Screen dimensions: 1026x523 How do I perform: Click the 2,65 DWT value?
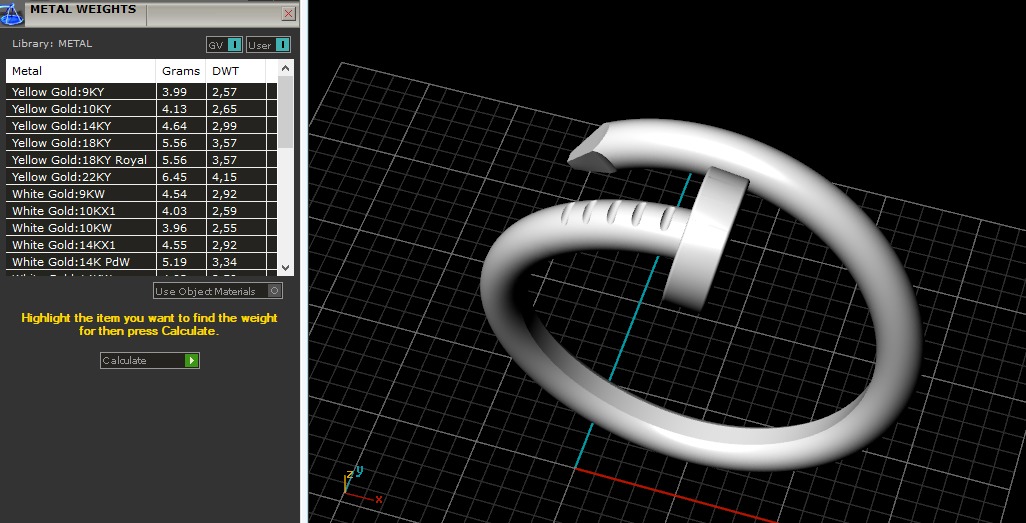tap(224, 109)
